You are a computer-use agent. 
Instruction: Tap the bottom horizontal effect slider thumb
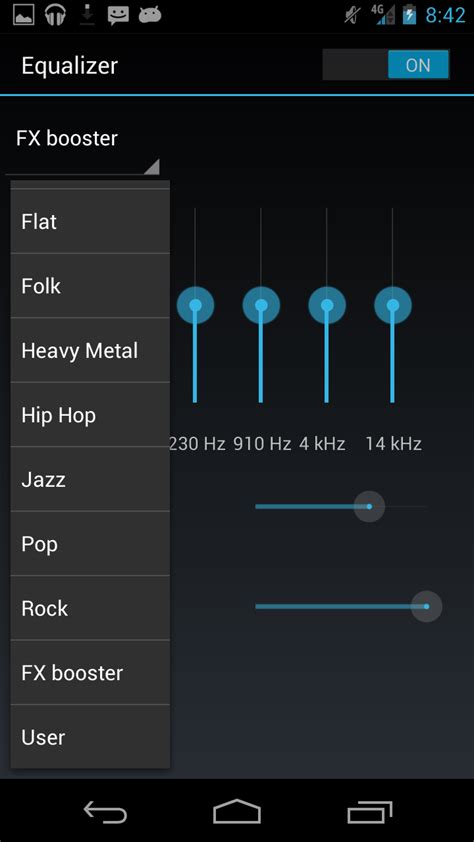pos(427,607)
